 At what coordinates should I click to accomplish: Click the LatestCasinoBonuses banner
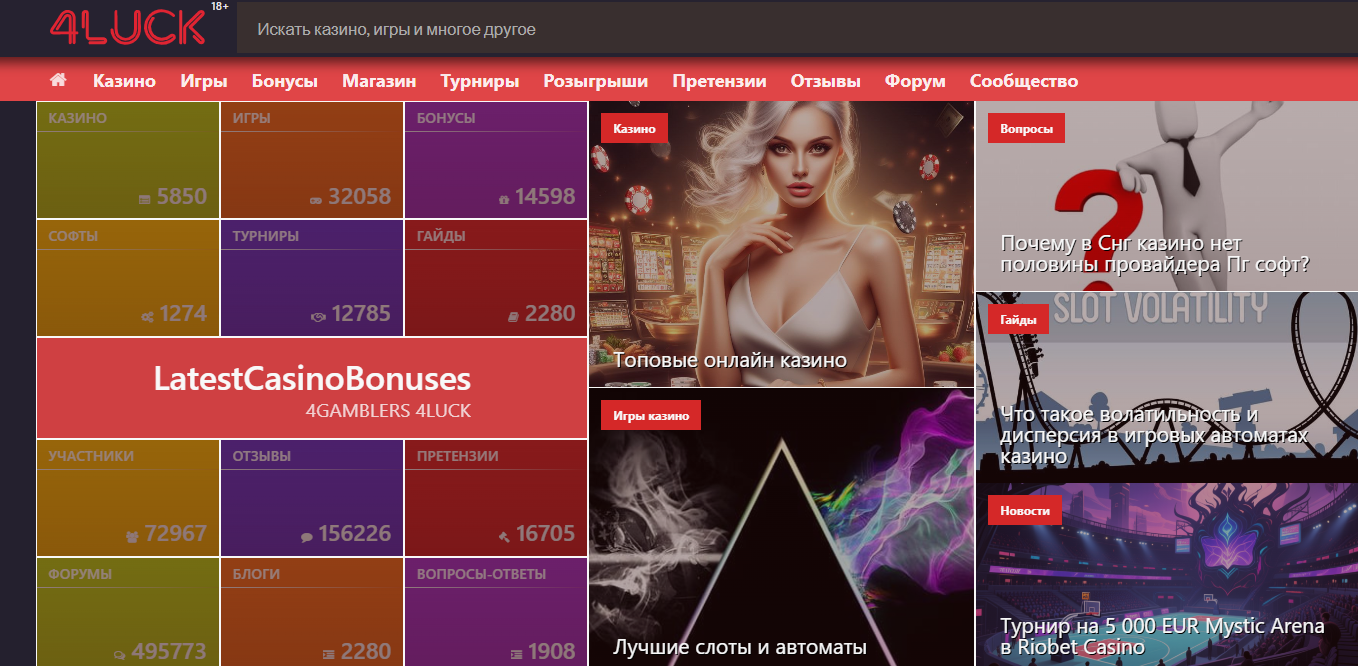tap(312, 388)
